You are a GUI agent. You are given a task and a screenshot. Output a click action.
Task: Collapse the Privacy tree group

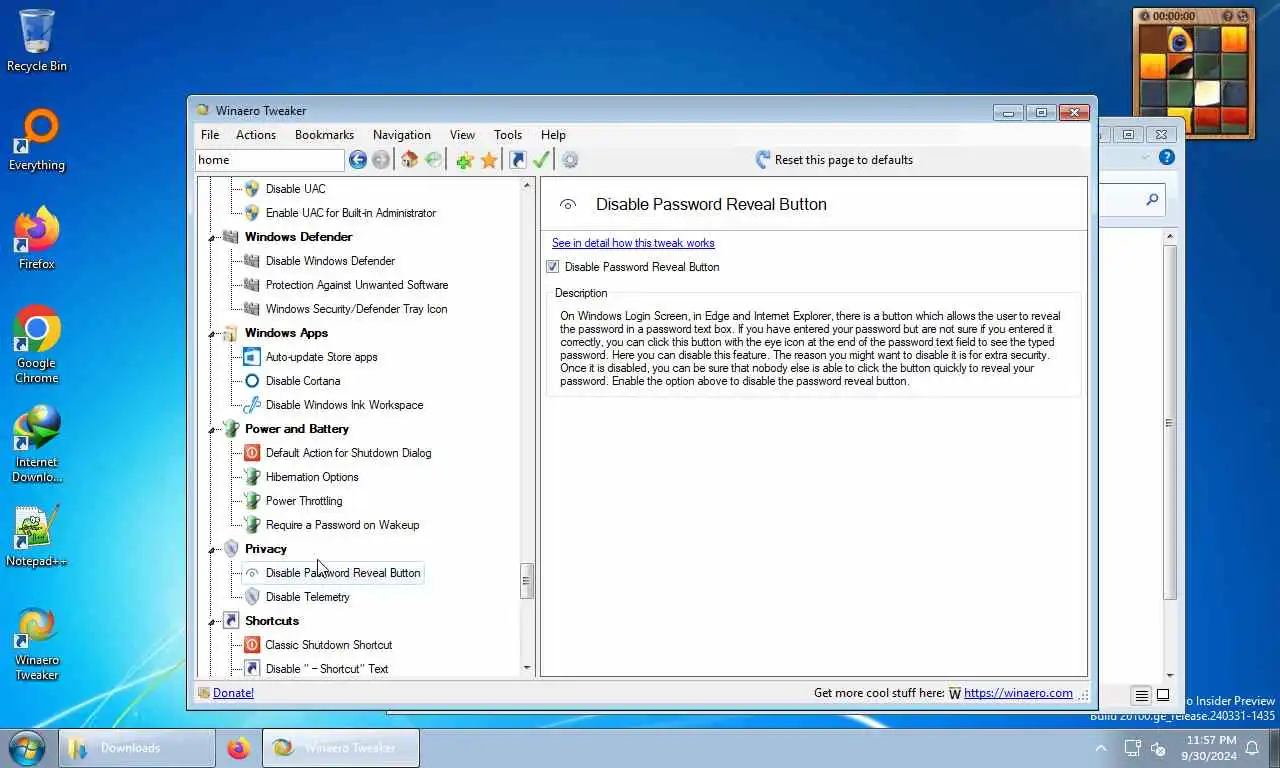click(x=212, y=550)
